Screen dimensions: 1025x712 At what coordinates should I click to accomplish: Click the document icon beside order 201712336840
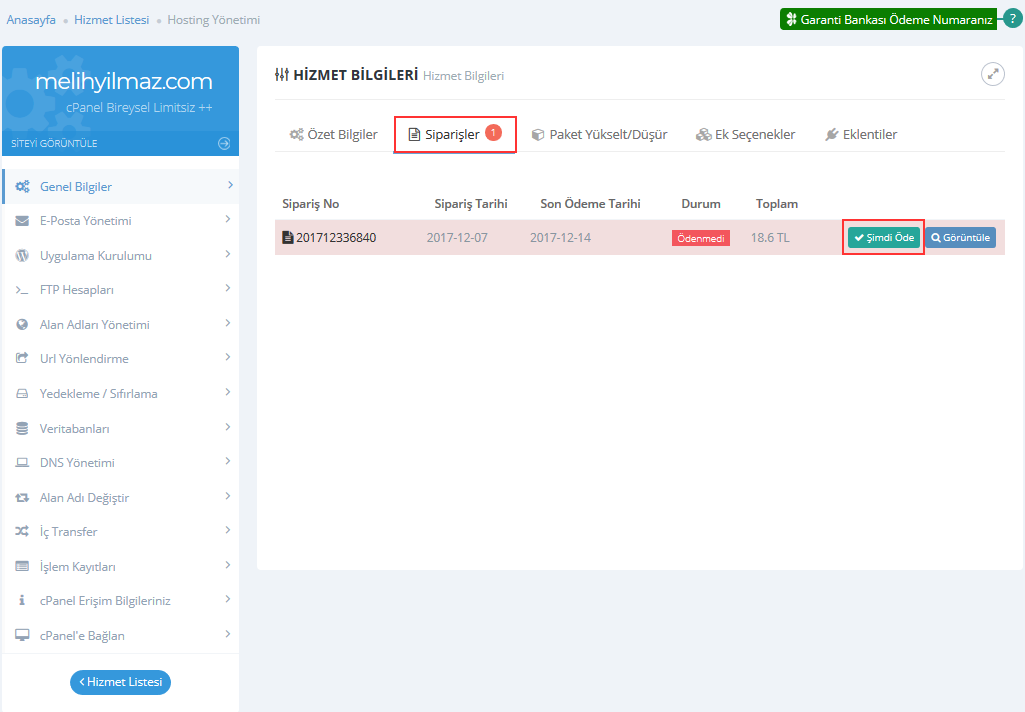[288, 238]
